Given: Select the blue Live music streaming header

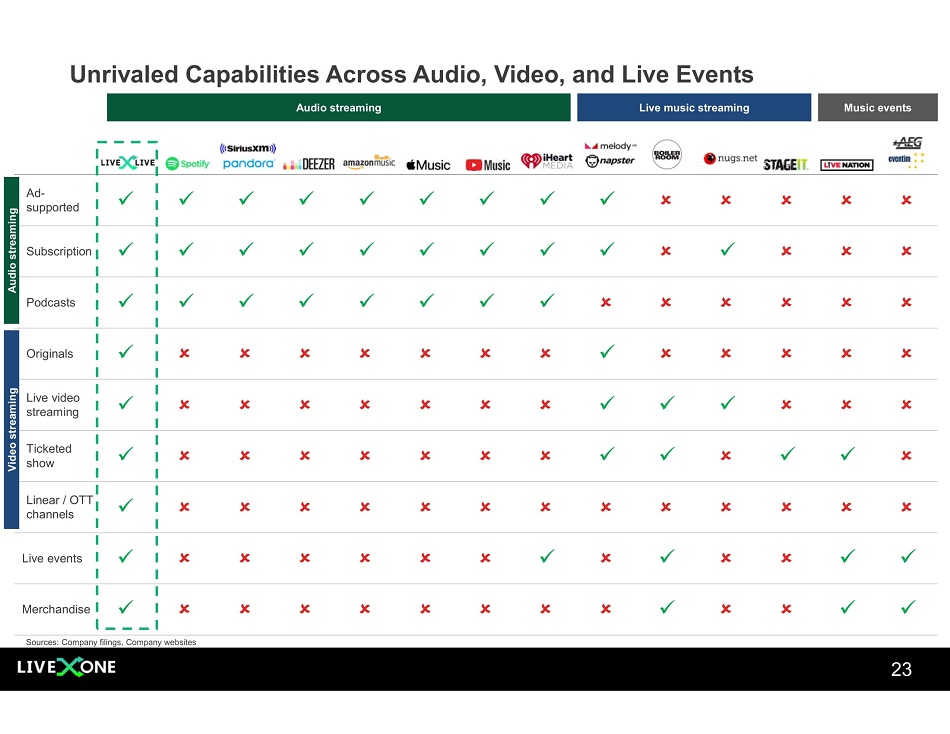Looking at the screenshot, I should coord(693,108).
